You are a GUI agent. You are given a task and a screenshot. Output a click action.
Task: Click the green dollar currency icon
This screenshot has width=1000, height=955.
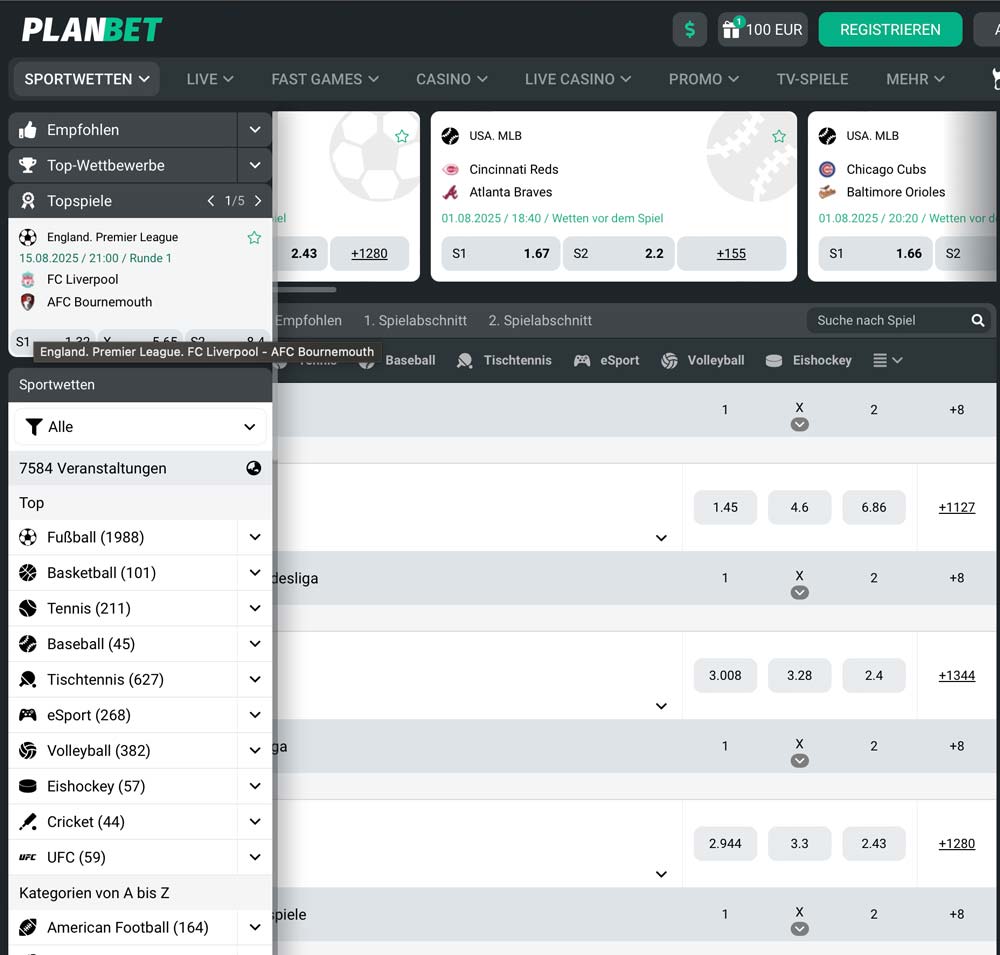pyautogui.click(x=689, y=29)
